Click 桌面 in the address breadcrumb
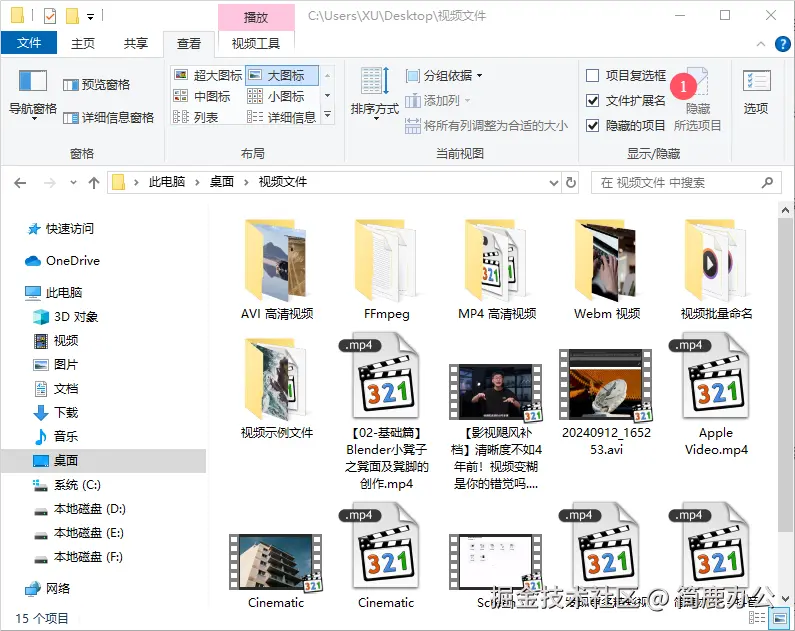The image size is (795, 631). point(222,182)
